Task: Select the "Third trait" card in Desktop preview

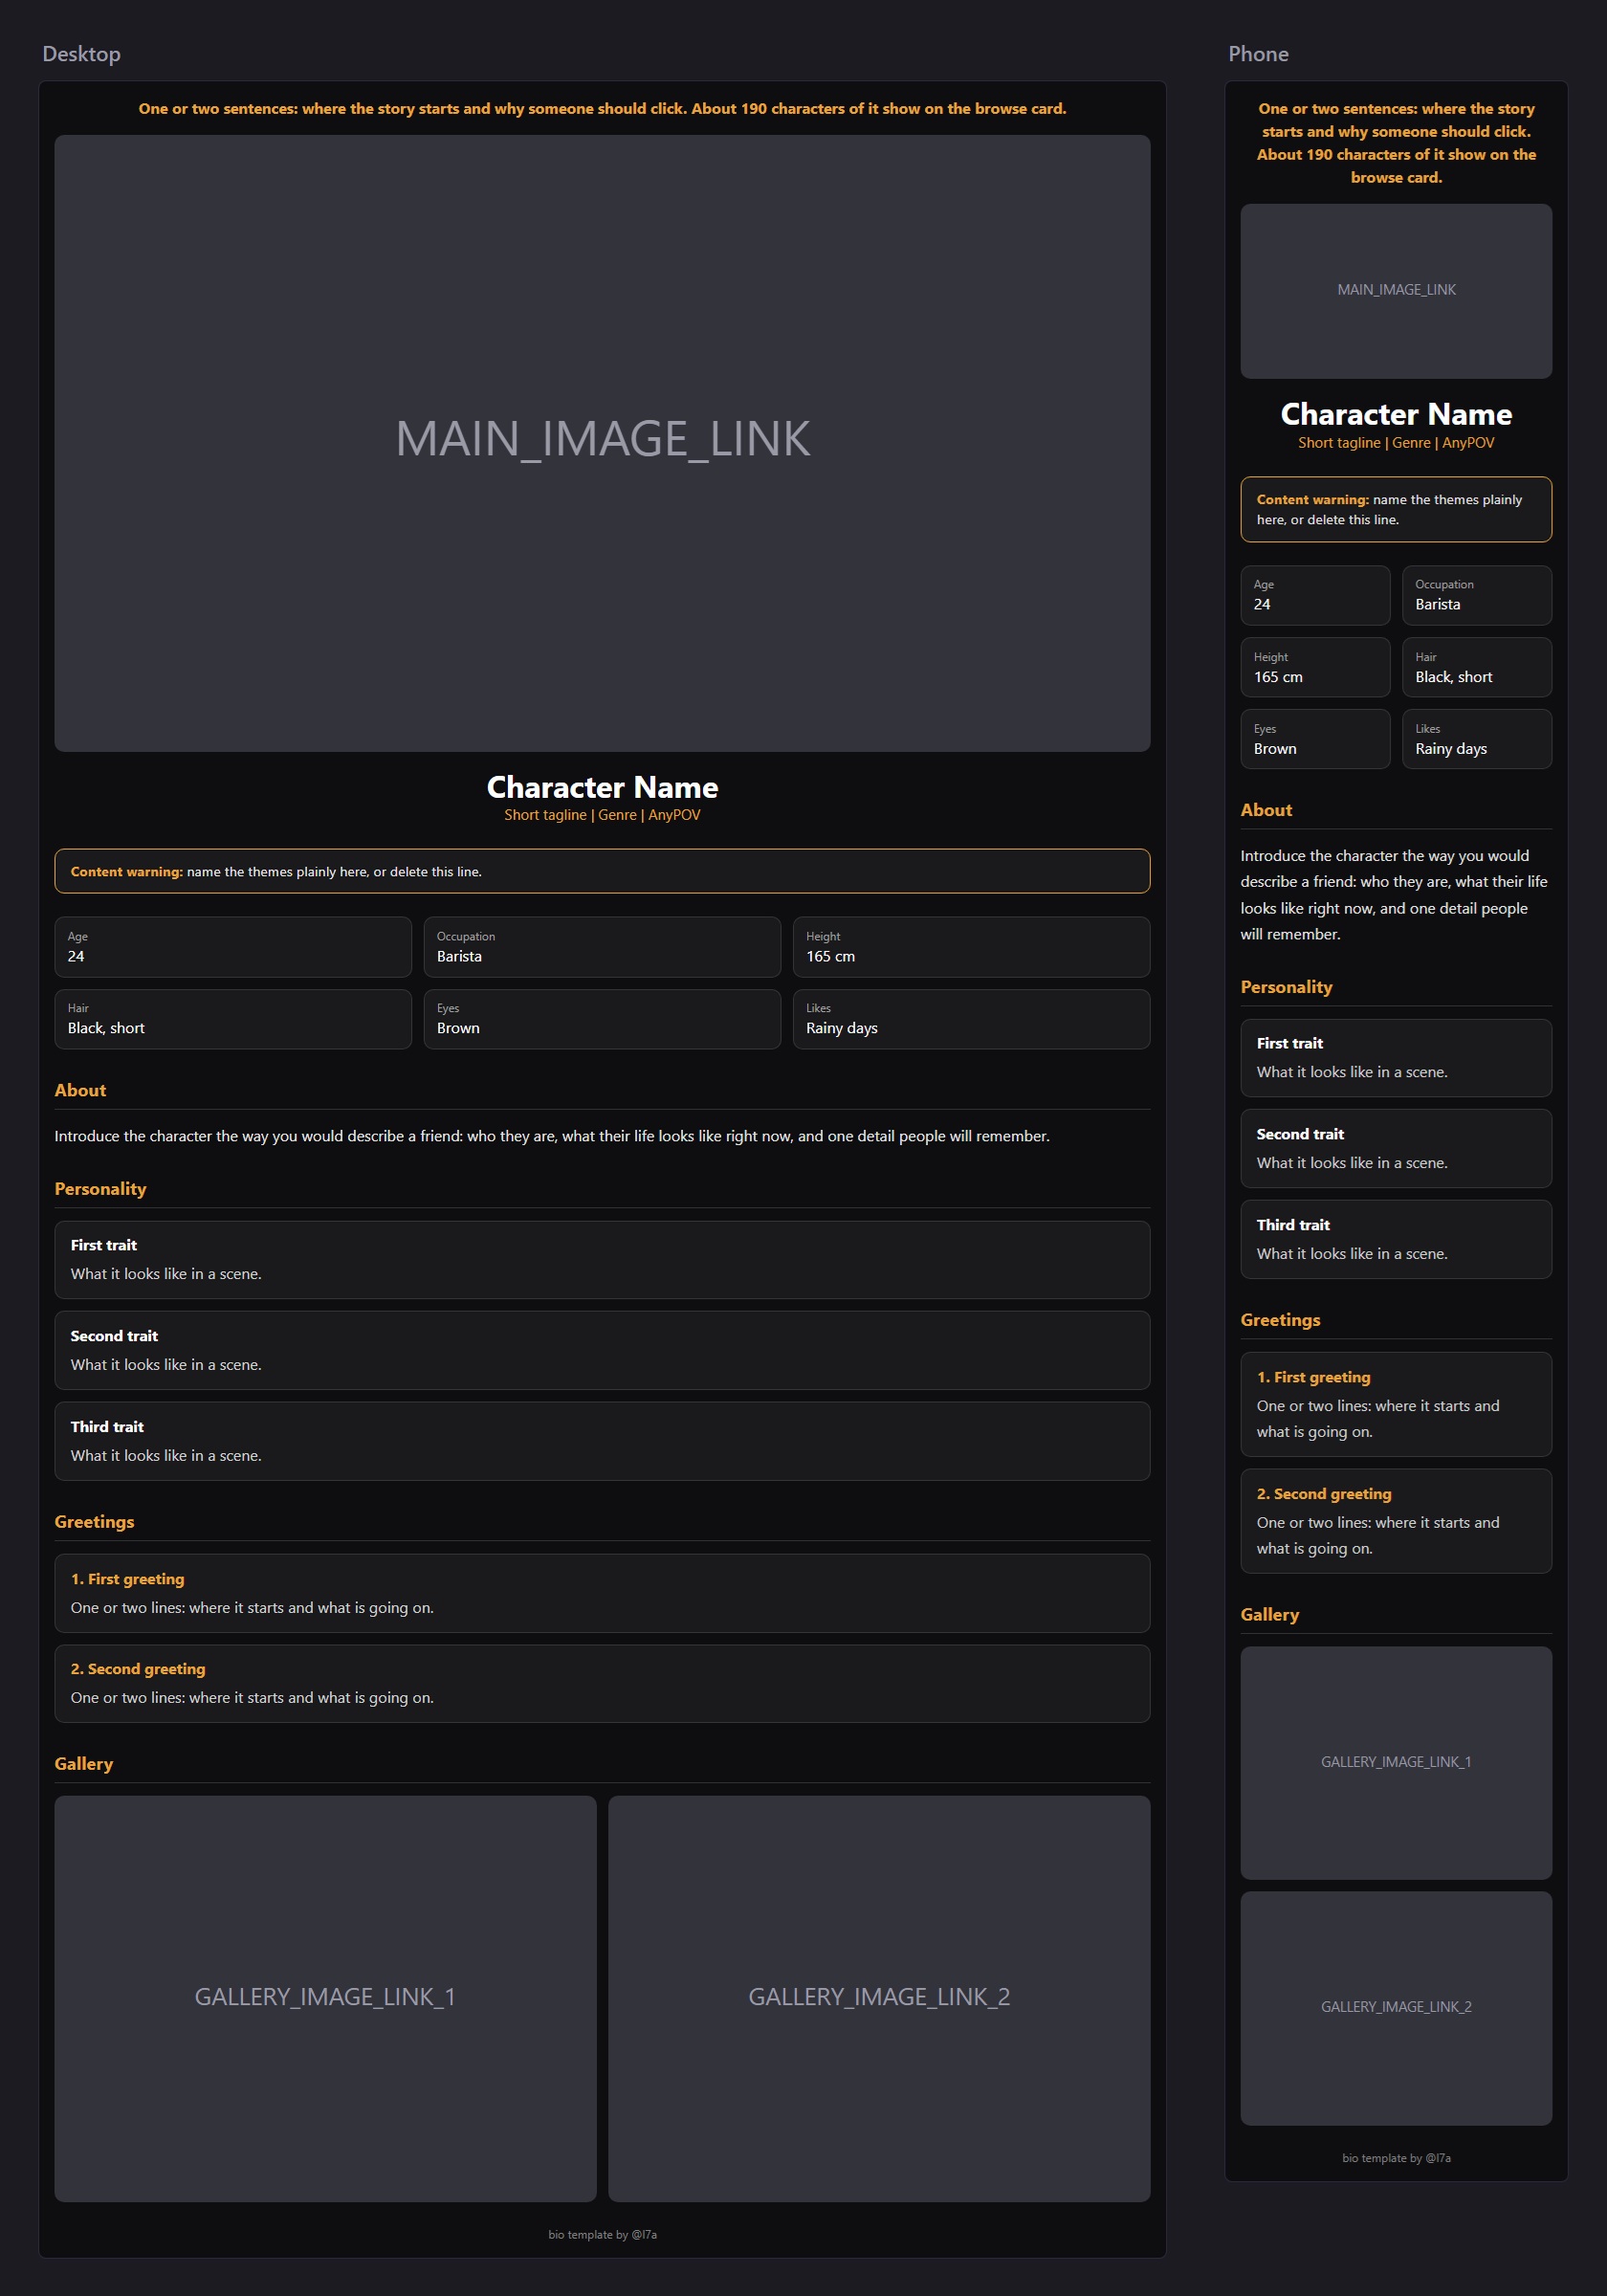Action: [x=602, y=1441]
